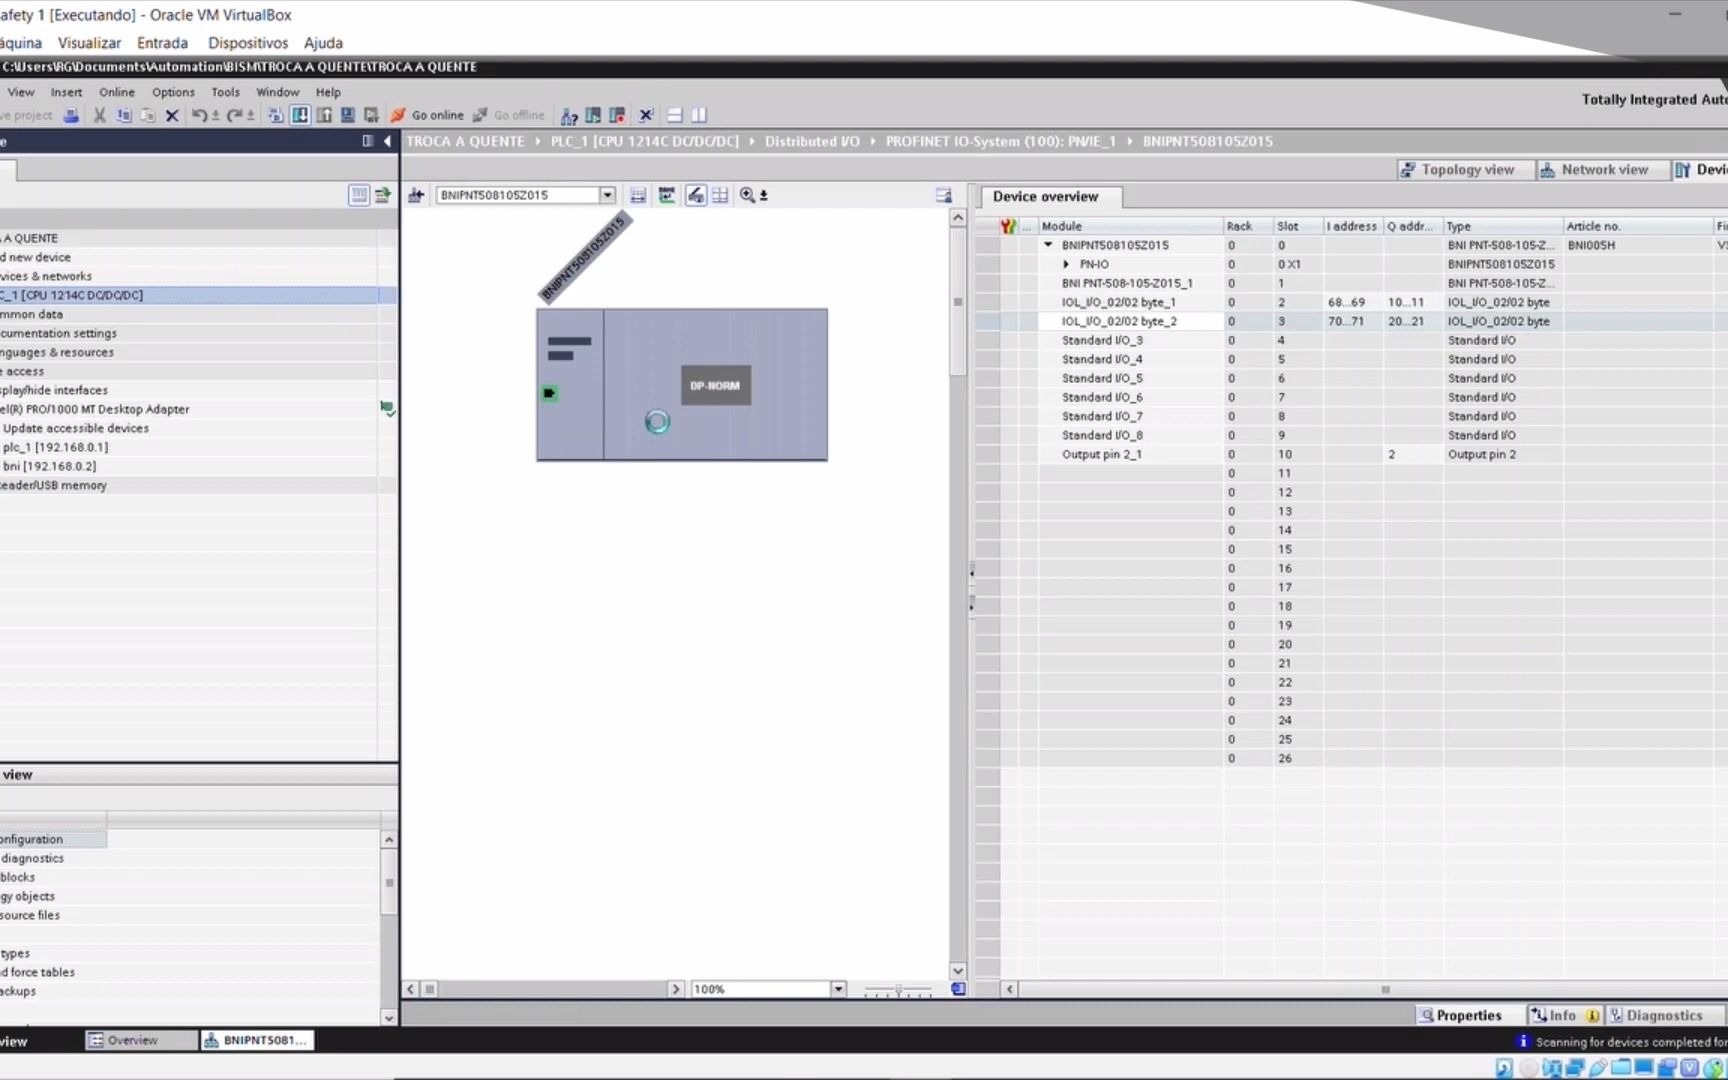
Task: Open the Insert menu
Action: click(x=66, y=92)
